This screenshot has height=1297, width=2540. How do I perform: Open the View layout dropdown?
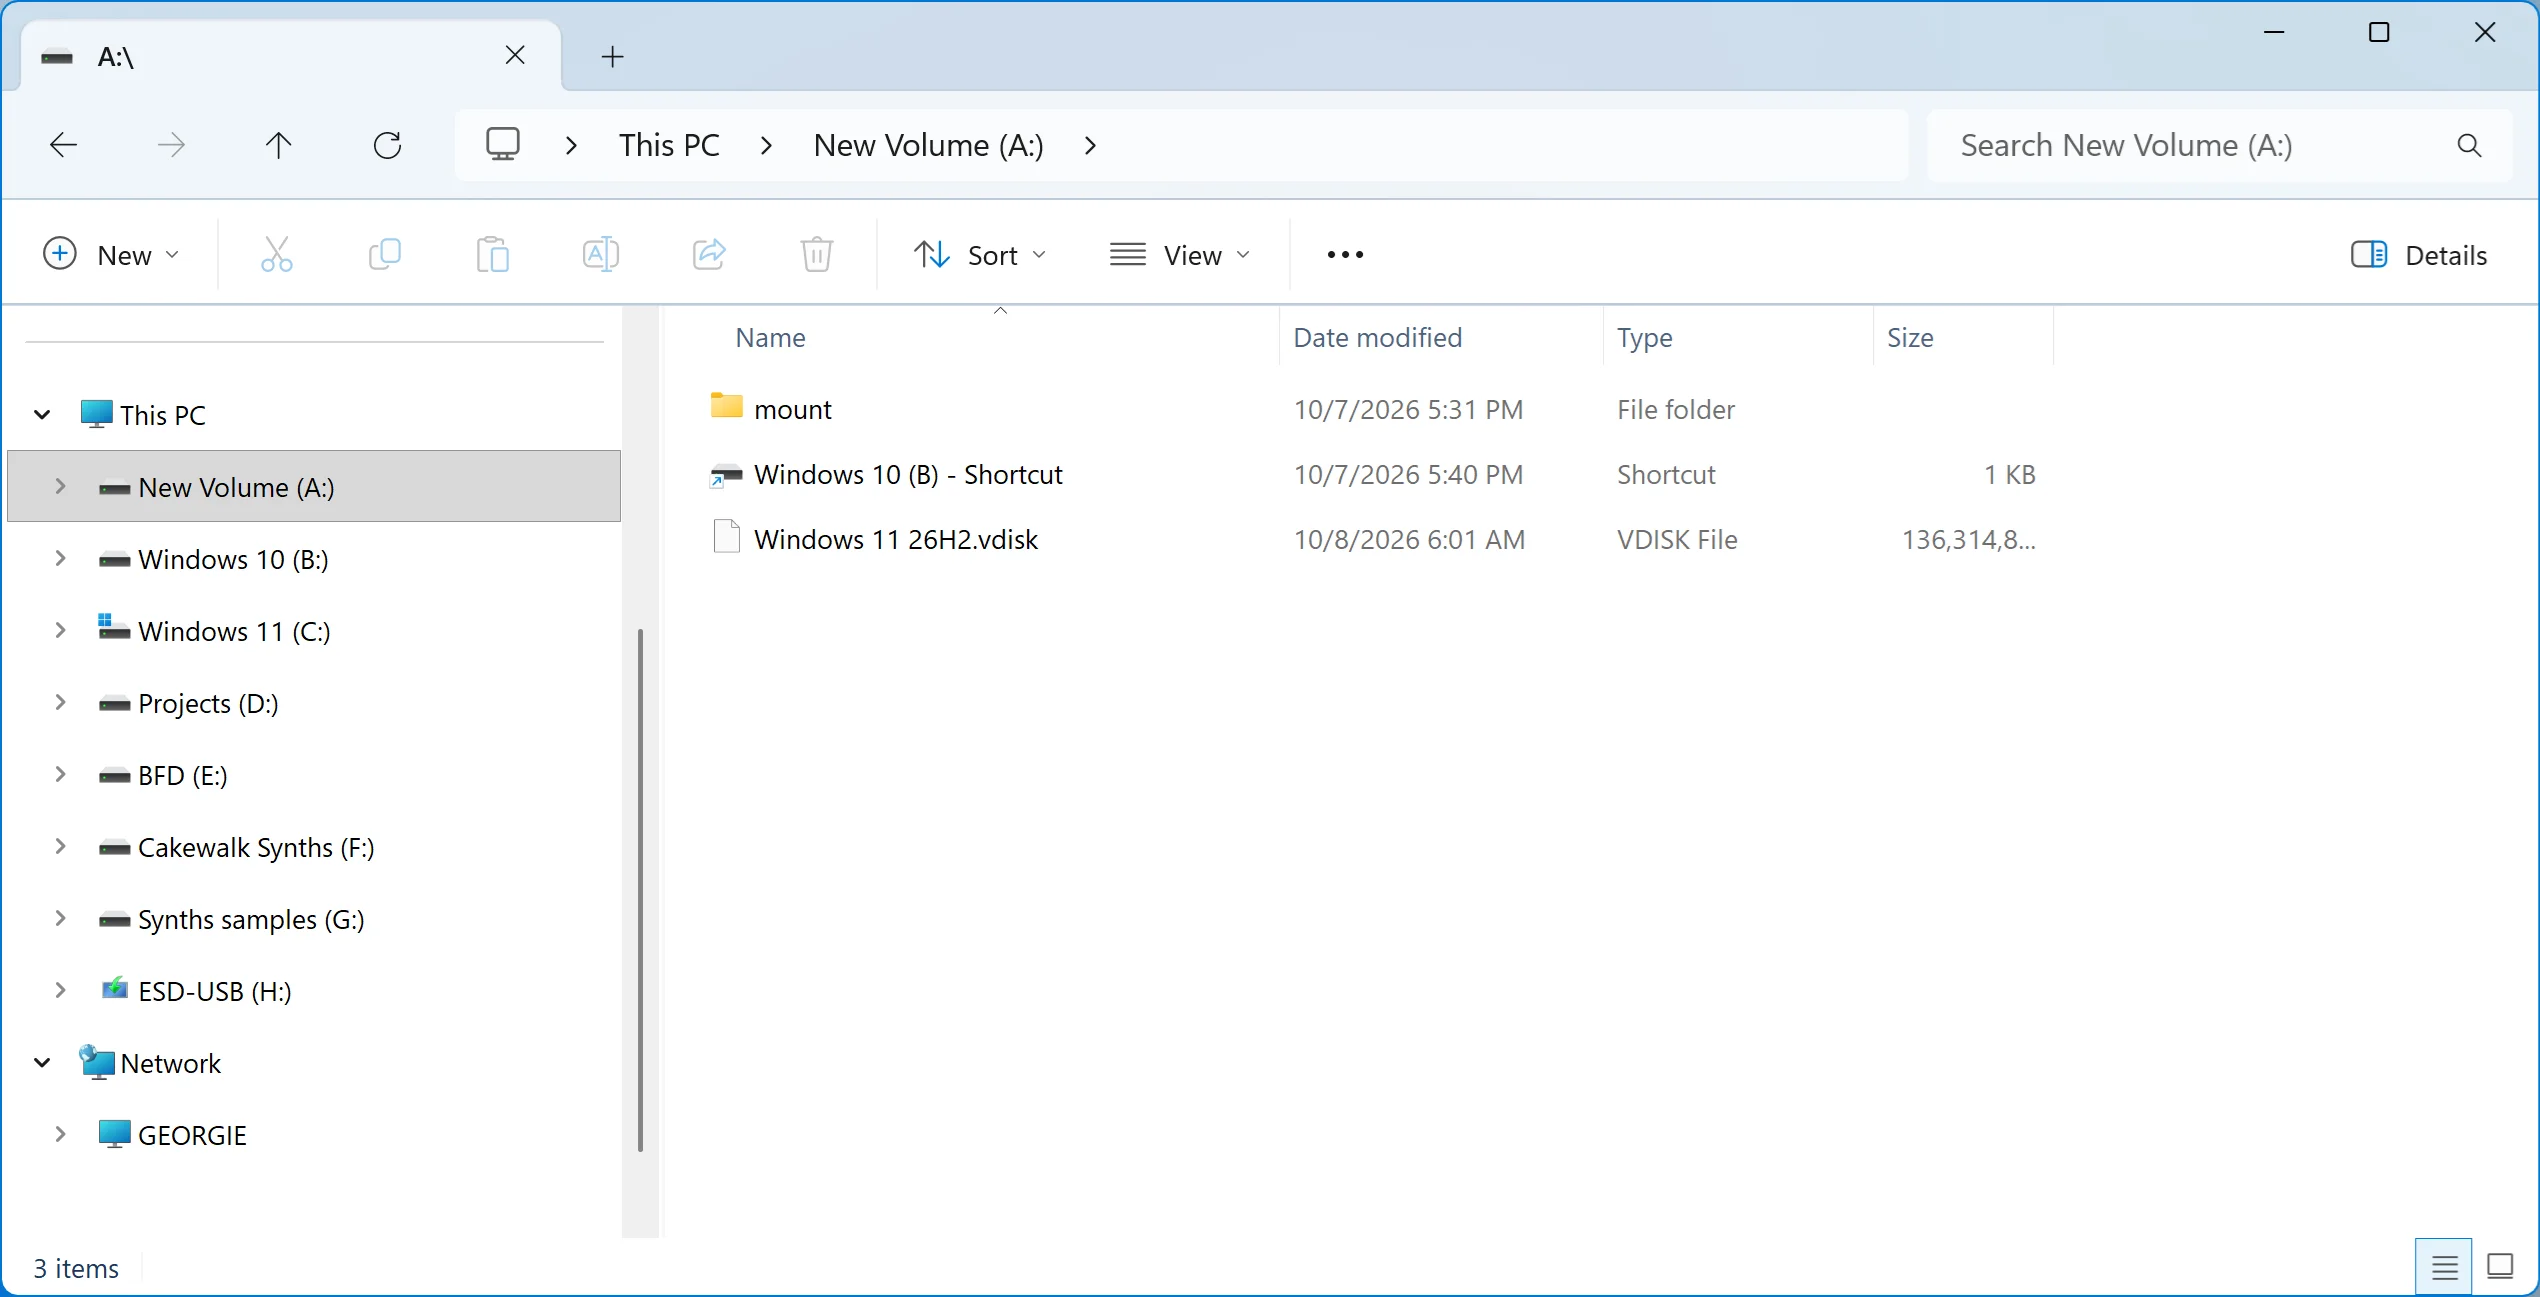[x=1180, y=255]
